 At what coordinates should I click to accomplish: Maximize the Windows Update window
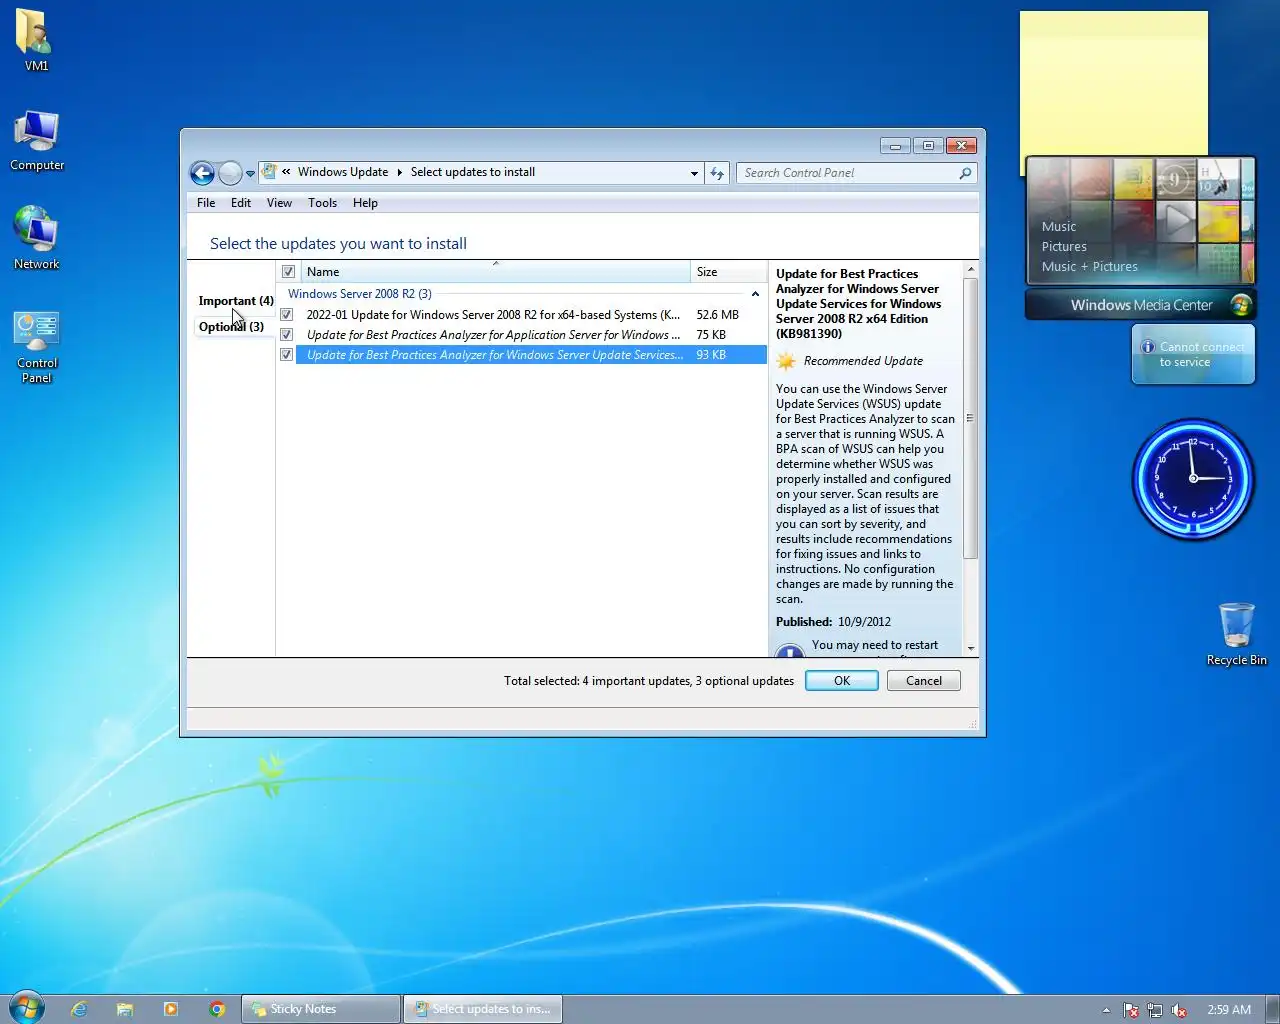click(x=928, y=146)
